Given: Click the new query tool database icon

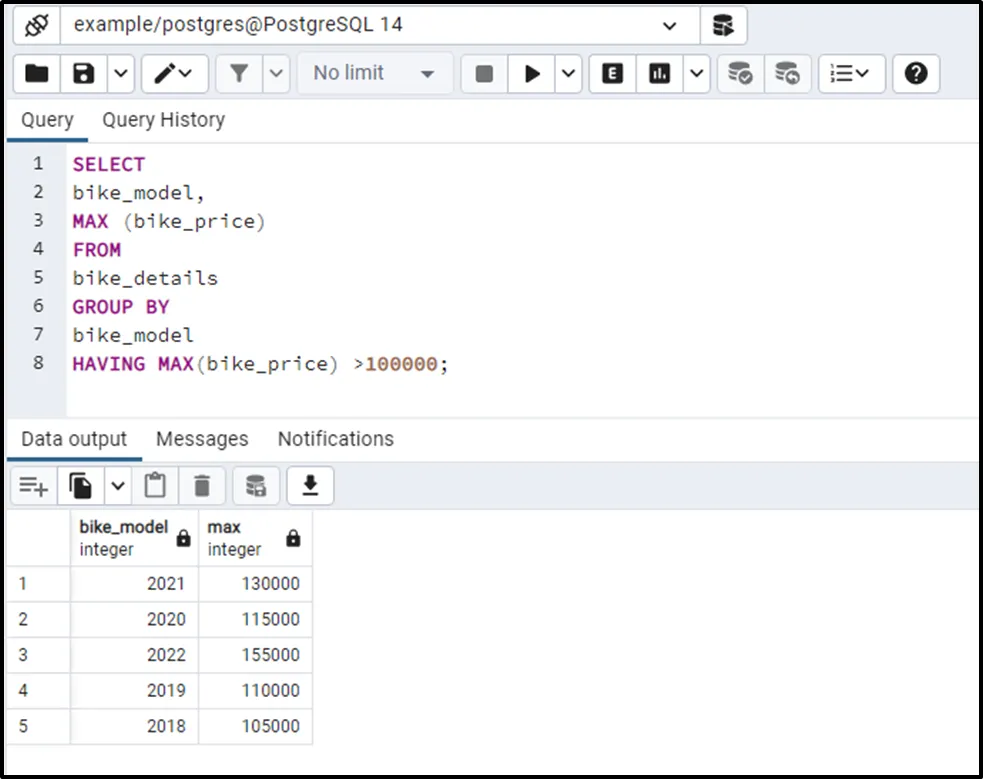Looking at the screenshot, I should [x=722, y=25].
